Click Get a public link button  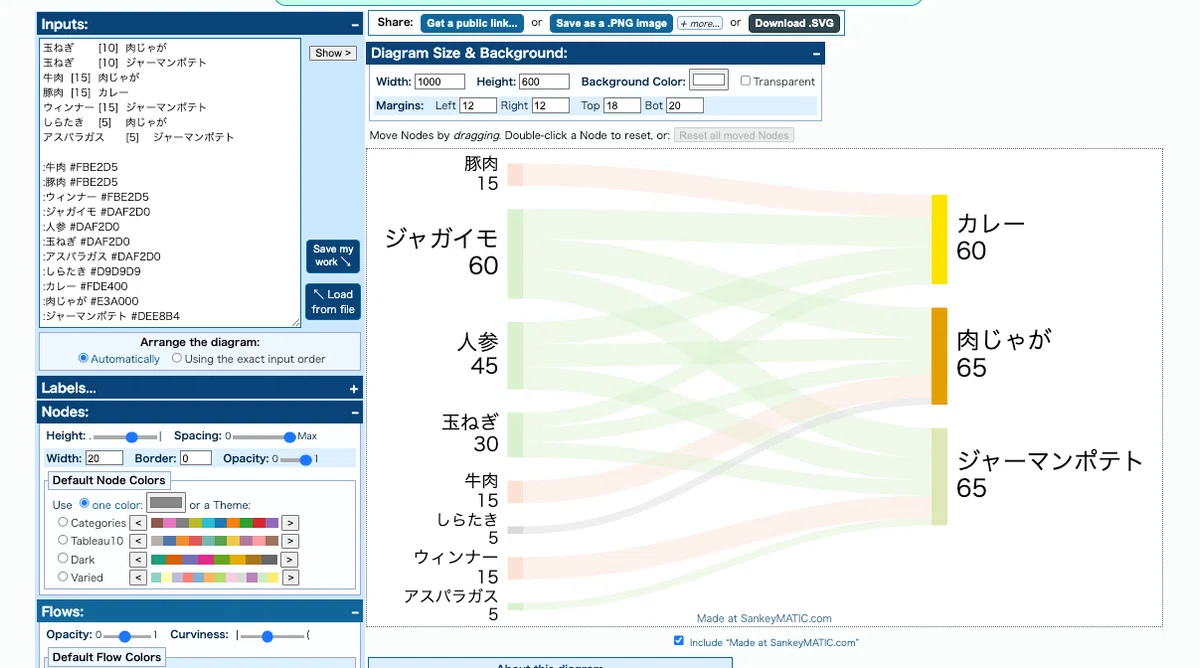472,23
